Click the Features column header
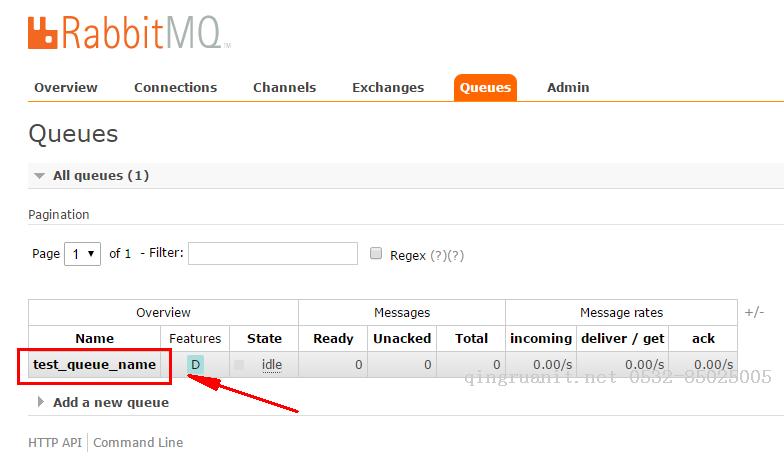 (x=195, y=338)
